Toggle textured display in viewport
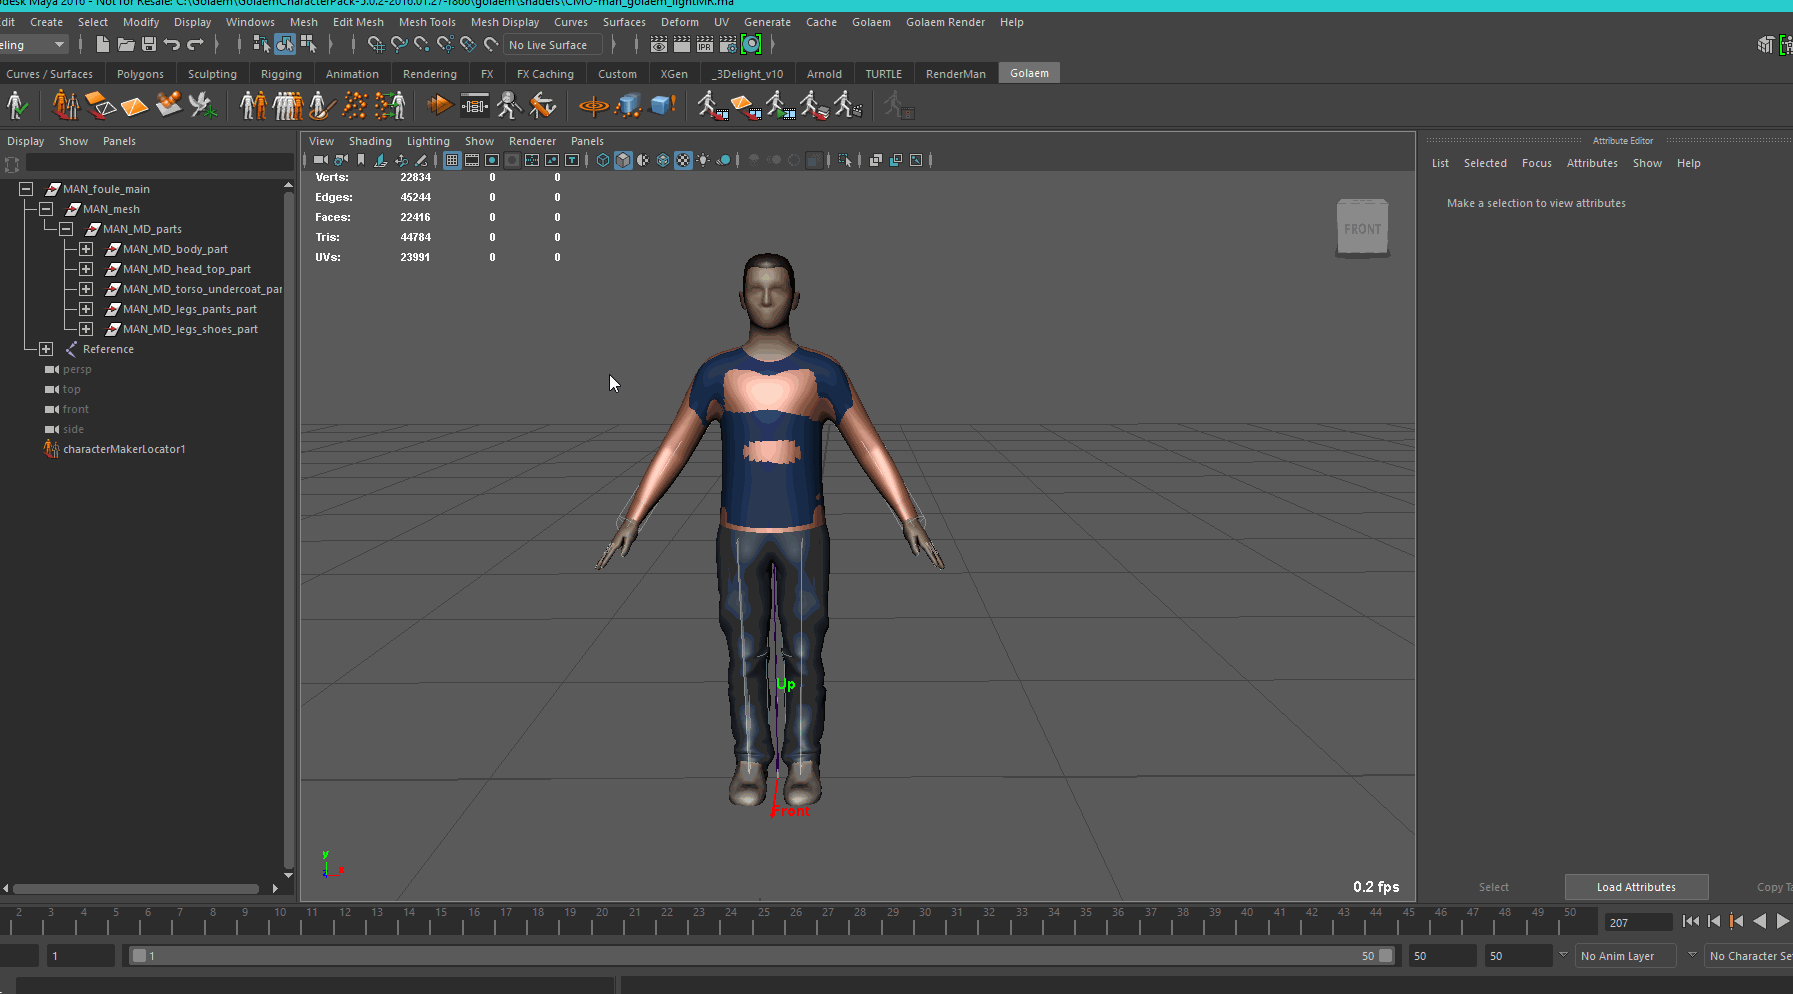Viewport: 1793px width, 994px height. [x=683, y=160]
